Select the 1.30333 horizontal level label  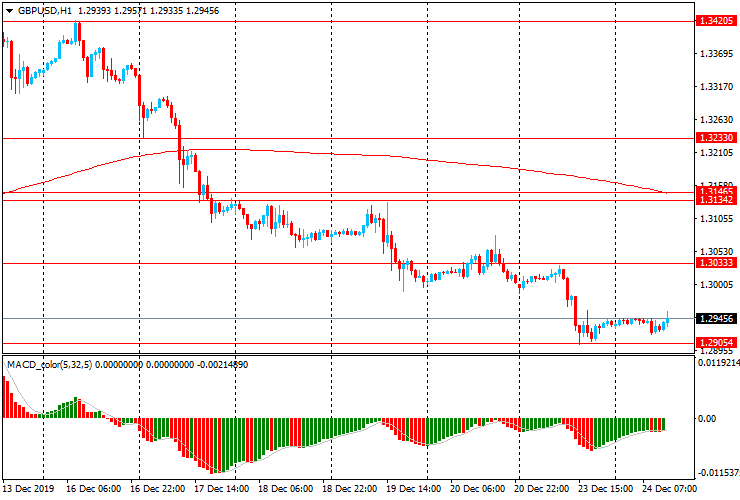coord(716,263)
